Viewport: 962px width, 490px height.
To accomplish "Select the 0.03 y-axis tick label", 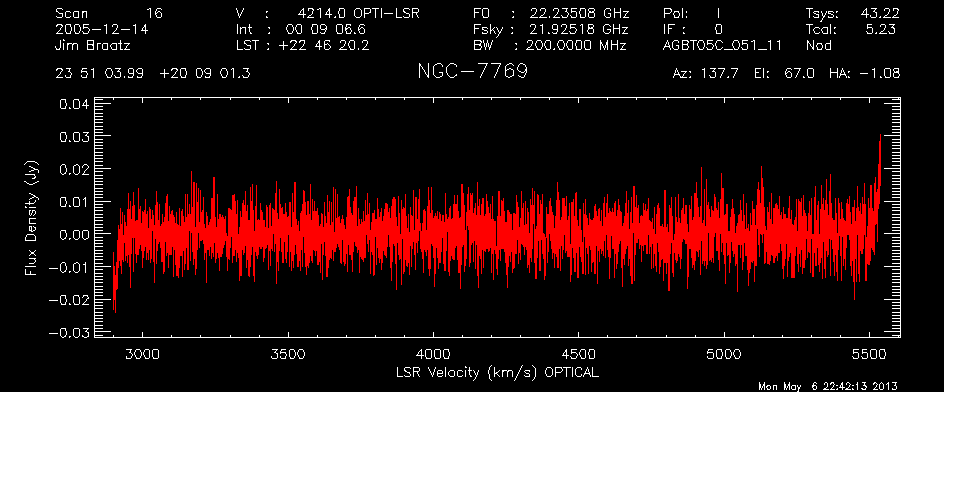I will tap(74, 136).
